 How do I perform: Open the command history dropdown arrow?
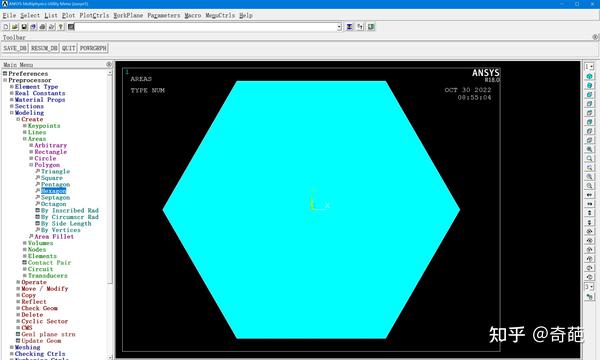(339, 27)
